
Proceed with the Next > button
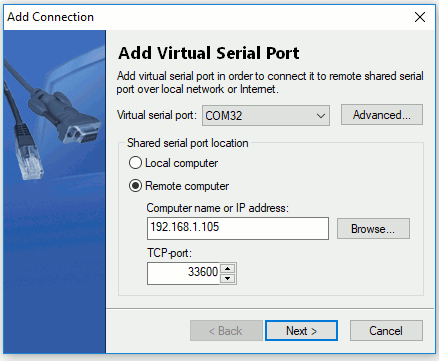(301, 331)
